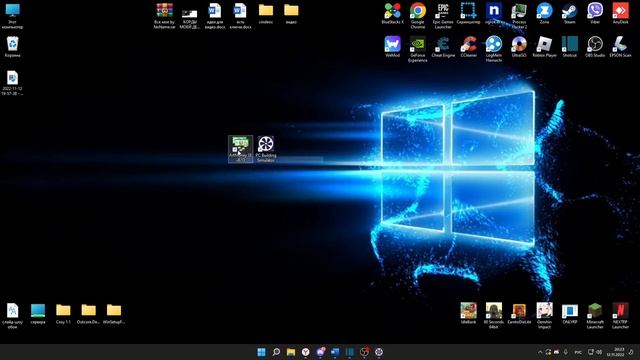640x360 pixels.
Task: Open the NEXTRP Launcher shortcut
Action: pos(620,316)
